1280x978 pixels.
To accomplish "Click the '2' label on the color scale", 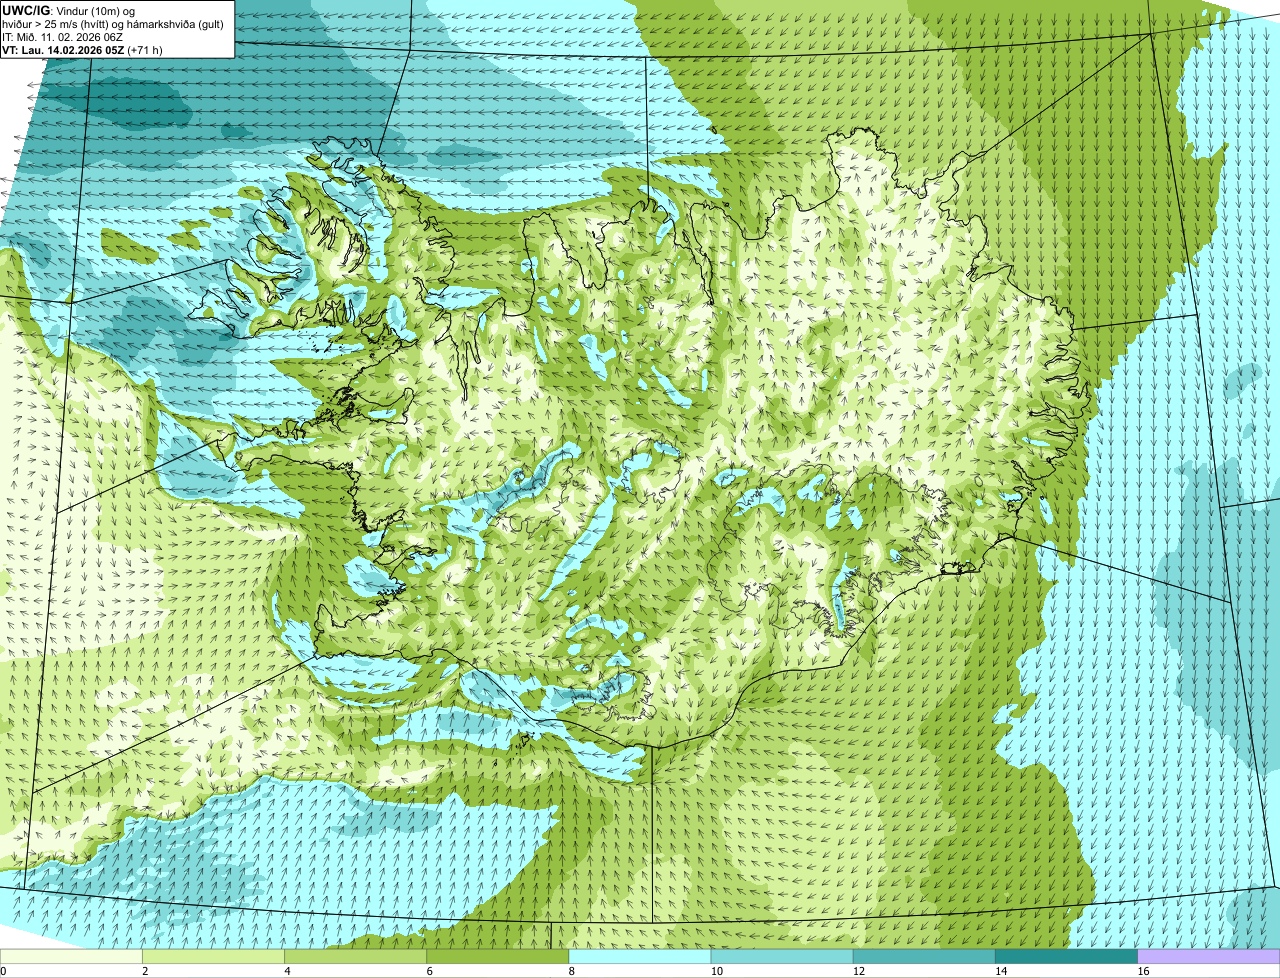I will click(x=145, y=971).
